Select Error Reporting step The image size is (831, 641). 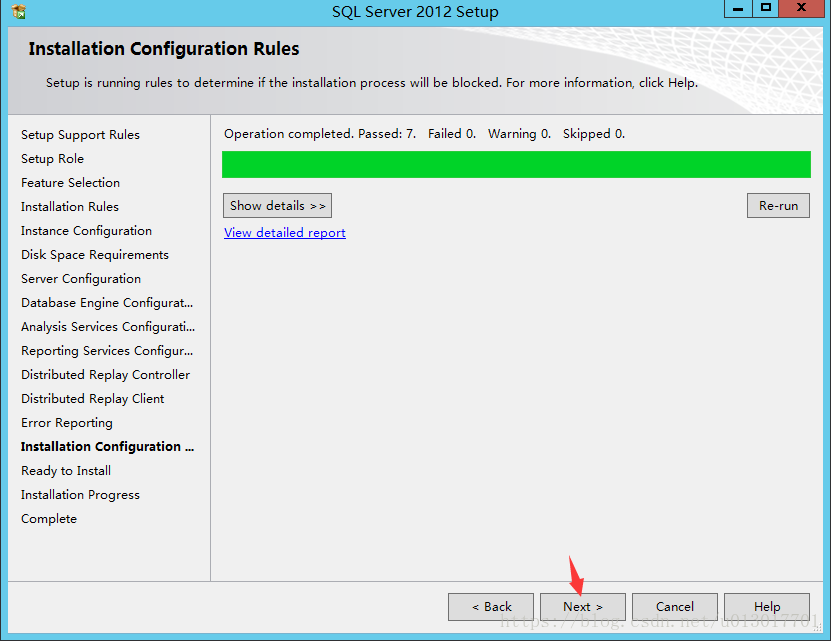(67, 423)
